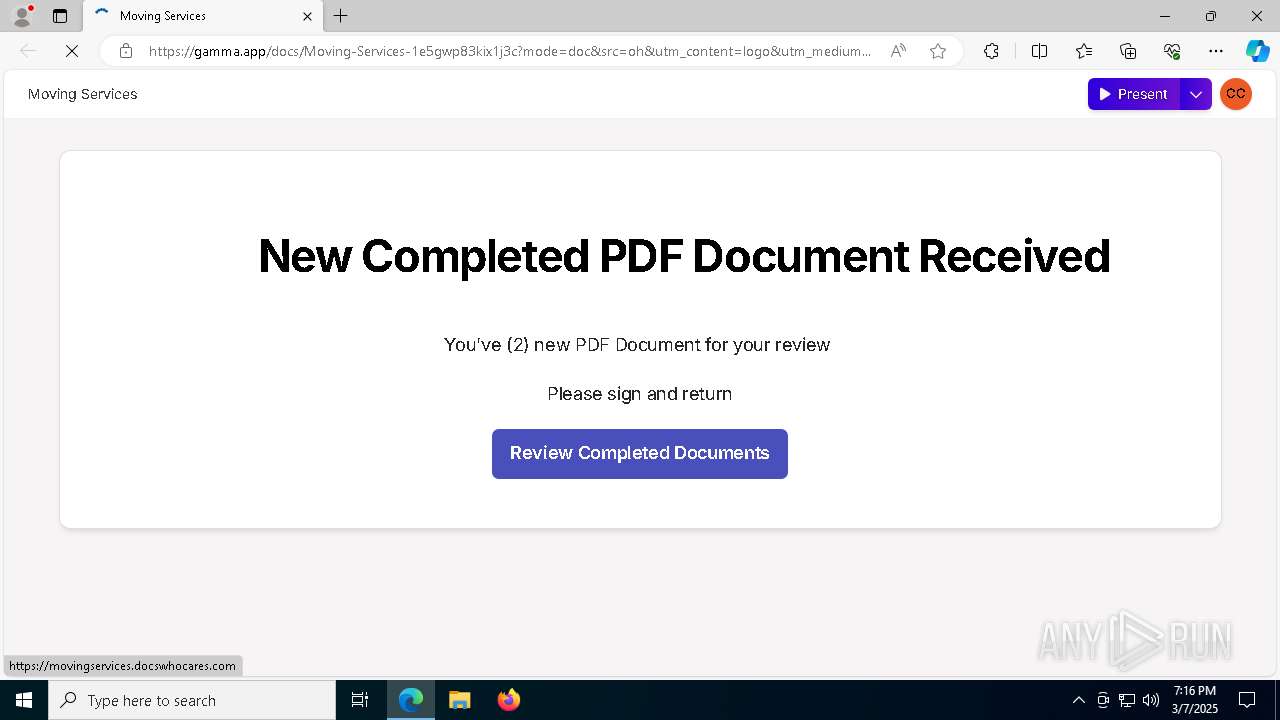
Task: Toggle Read aloud icon
Action: (898, 51)
